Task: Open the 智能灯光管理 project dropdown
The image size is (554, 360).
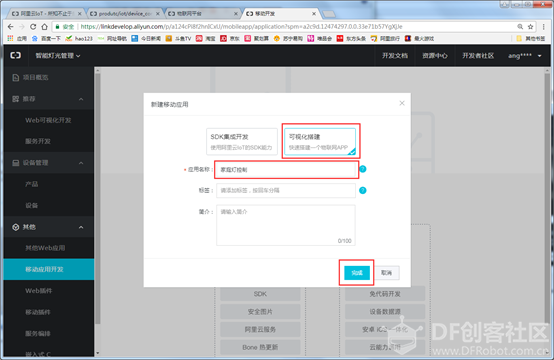Action: (58, 55)
